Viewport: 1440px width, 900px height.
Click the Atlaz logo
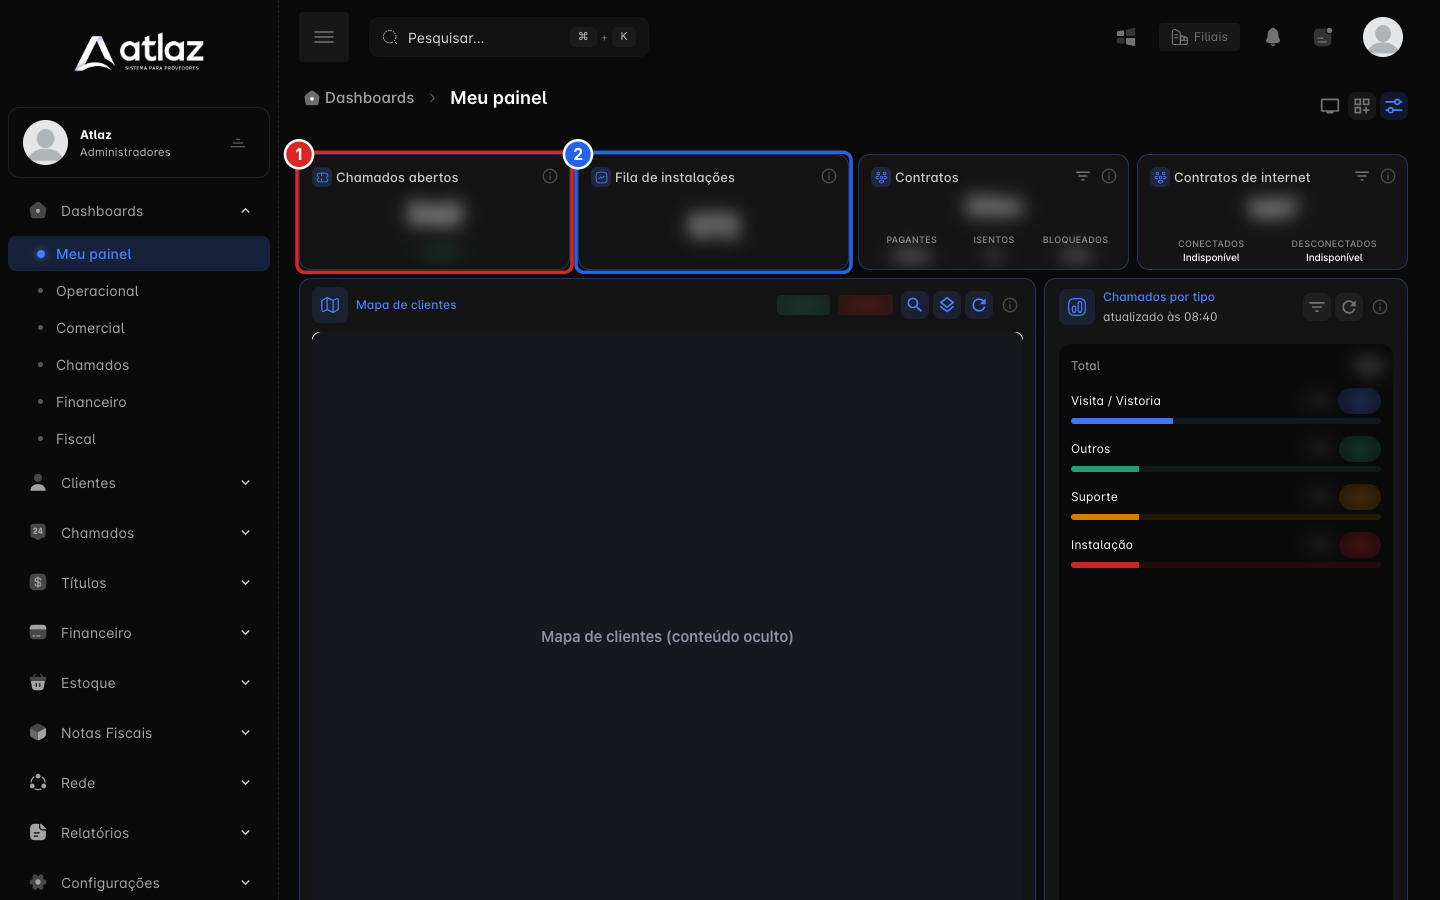click(140, 52)
